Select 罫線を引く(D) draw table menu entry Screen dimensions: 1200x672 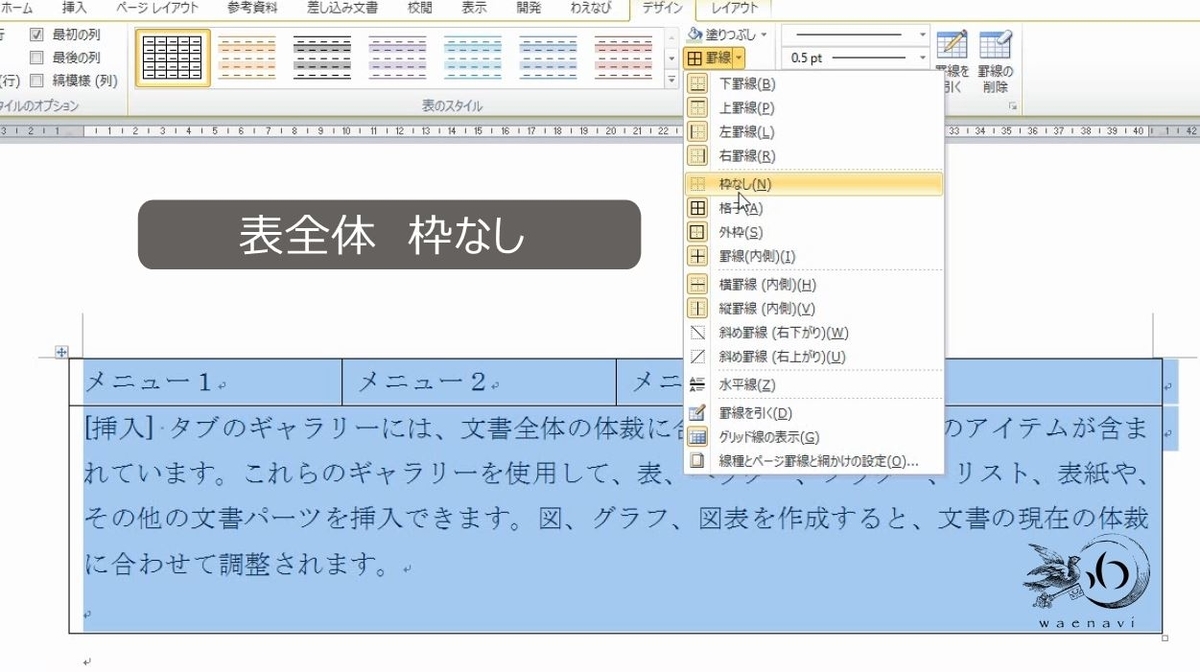(813, 412)
